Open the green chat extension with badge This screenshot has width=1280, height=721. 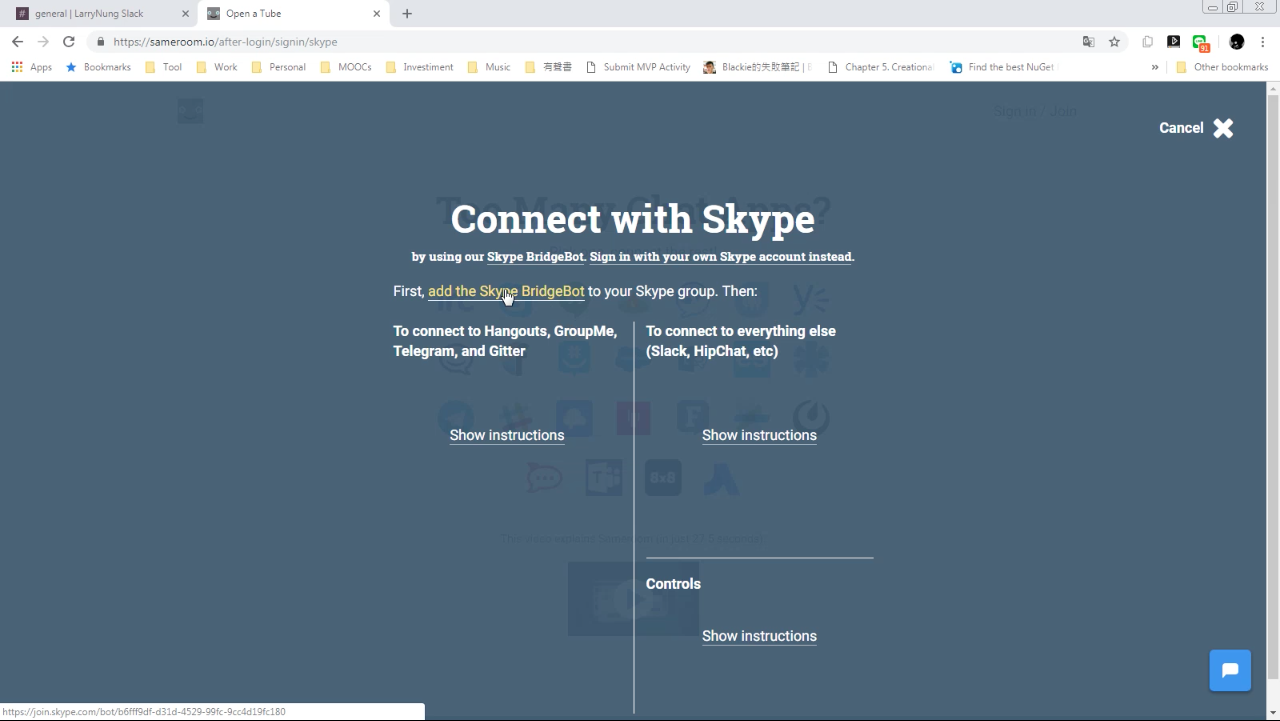tap(1200, 42)
